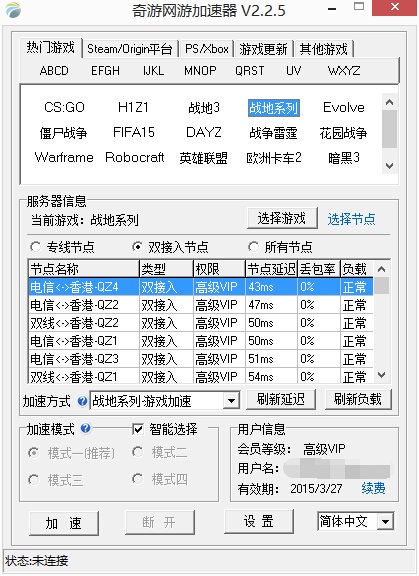This screenshot has height=576, width=419.
Task: Click the 刷新延迟 button
Action: tap(281, 399)
